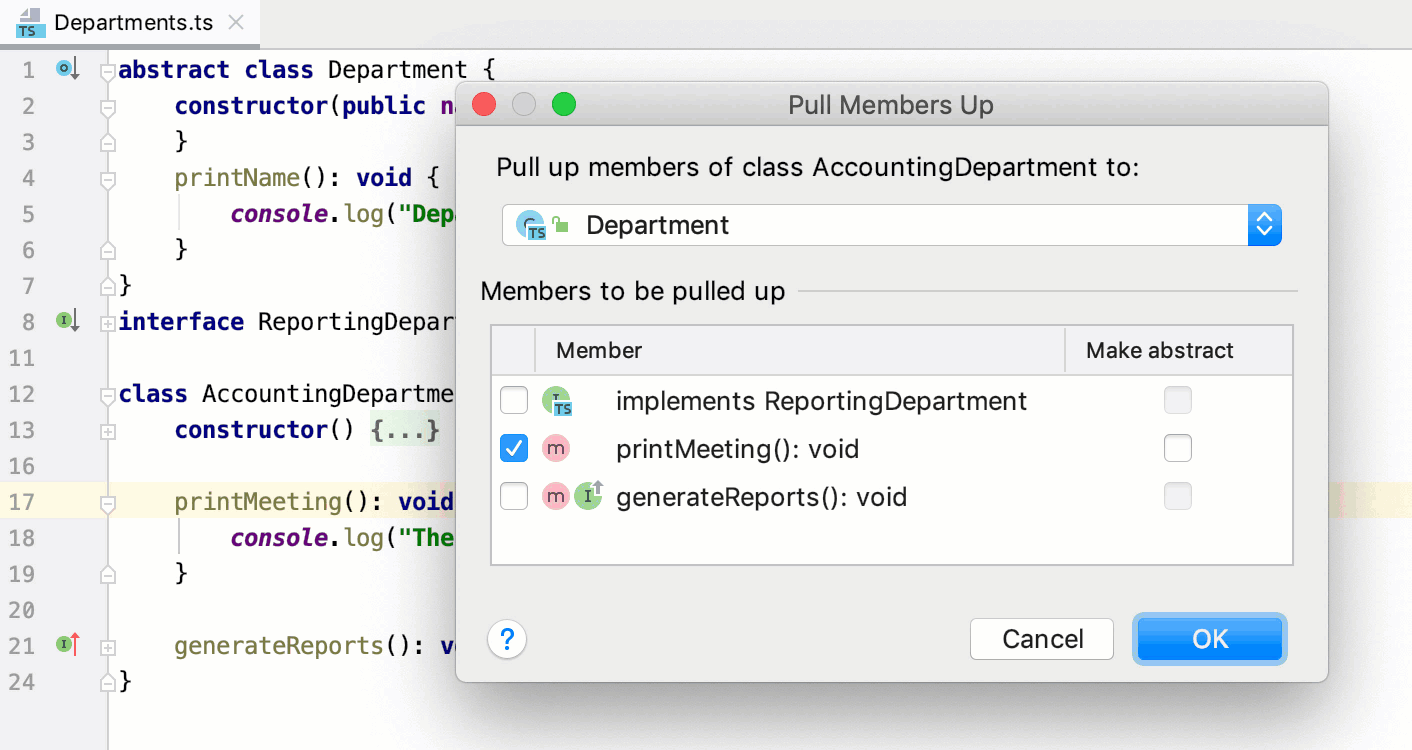The height and width of the screenshot is (750, 1412).
Task: Click the interface icon on the implements ReportingDepartment row
Action: tap(558, 400)
